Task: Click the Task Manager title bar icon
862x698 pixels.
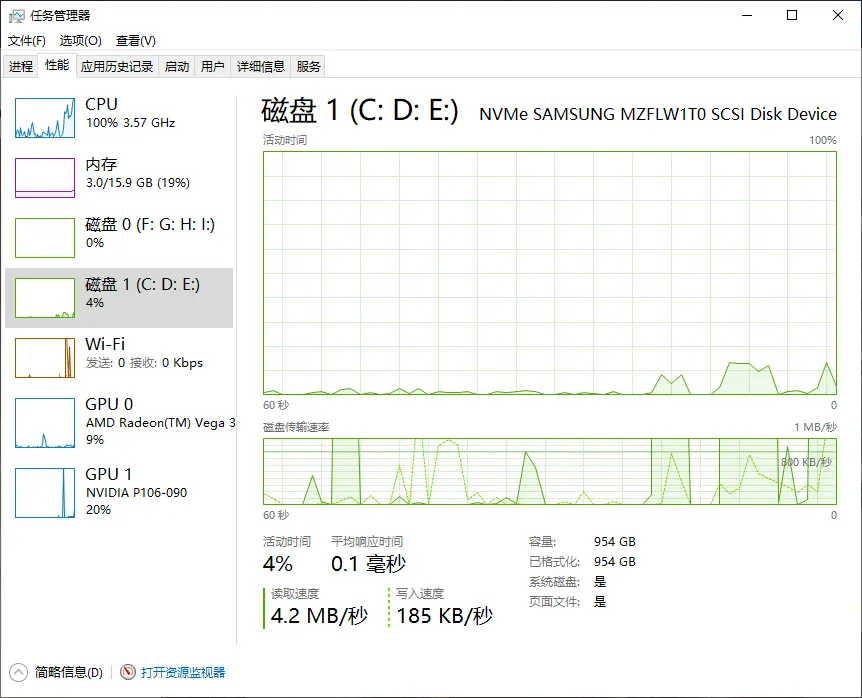Action: click(17, 15)
